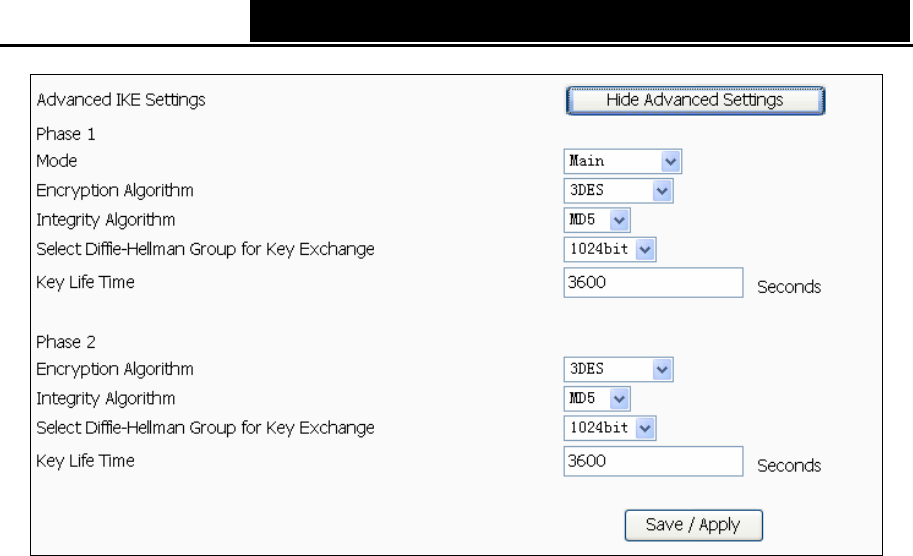Click 'Seconds' beside Phase 1 Key Life Time
The height and width of the screenshot is (556, 913).
[x=789, y=287]
